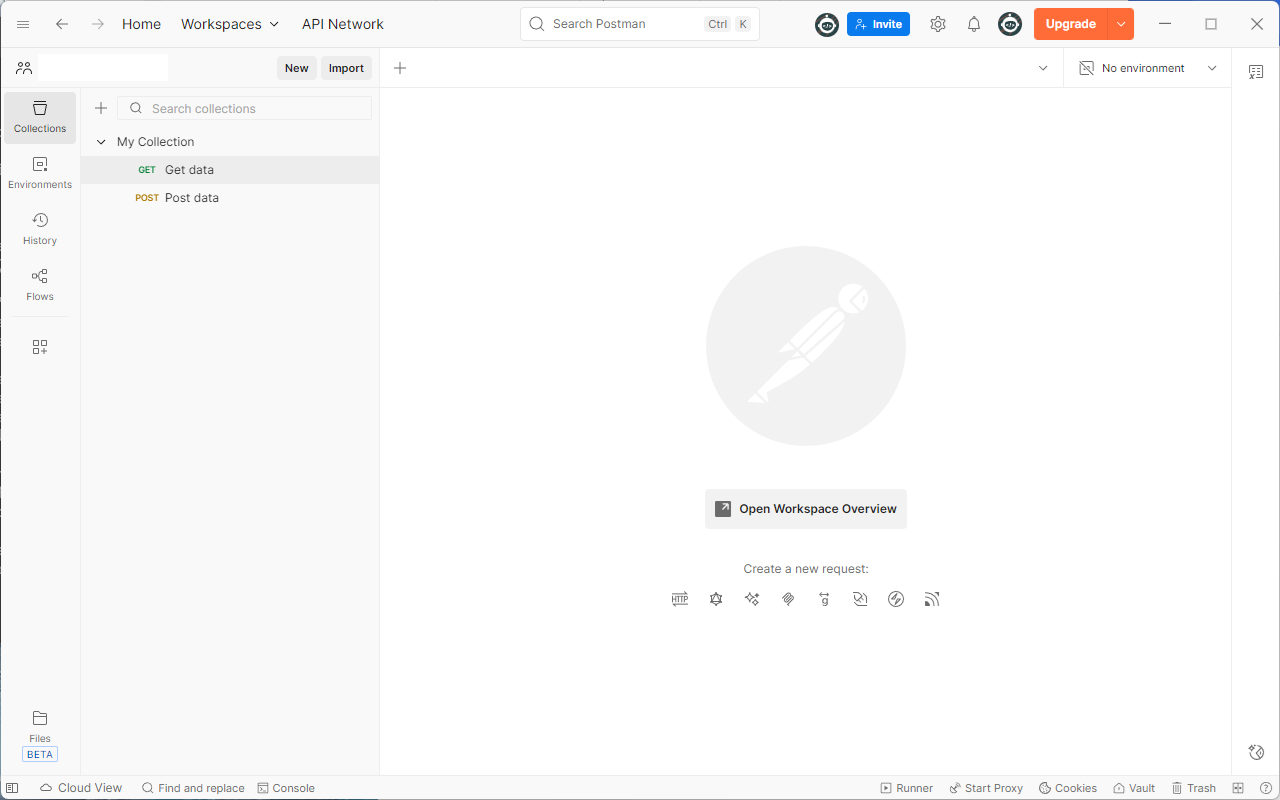
Task: Open the Vault
Action: point(1134,788)
